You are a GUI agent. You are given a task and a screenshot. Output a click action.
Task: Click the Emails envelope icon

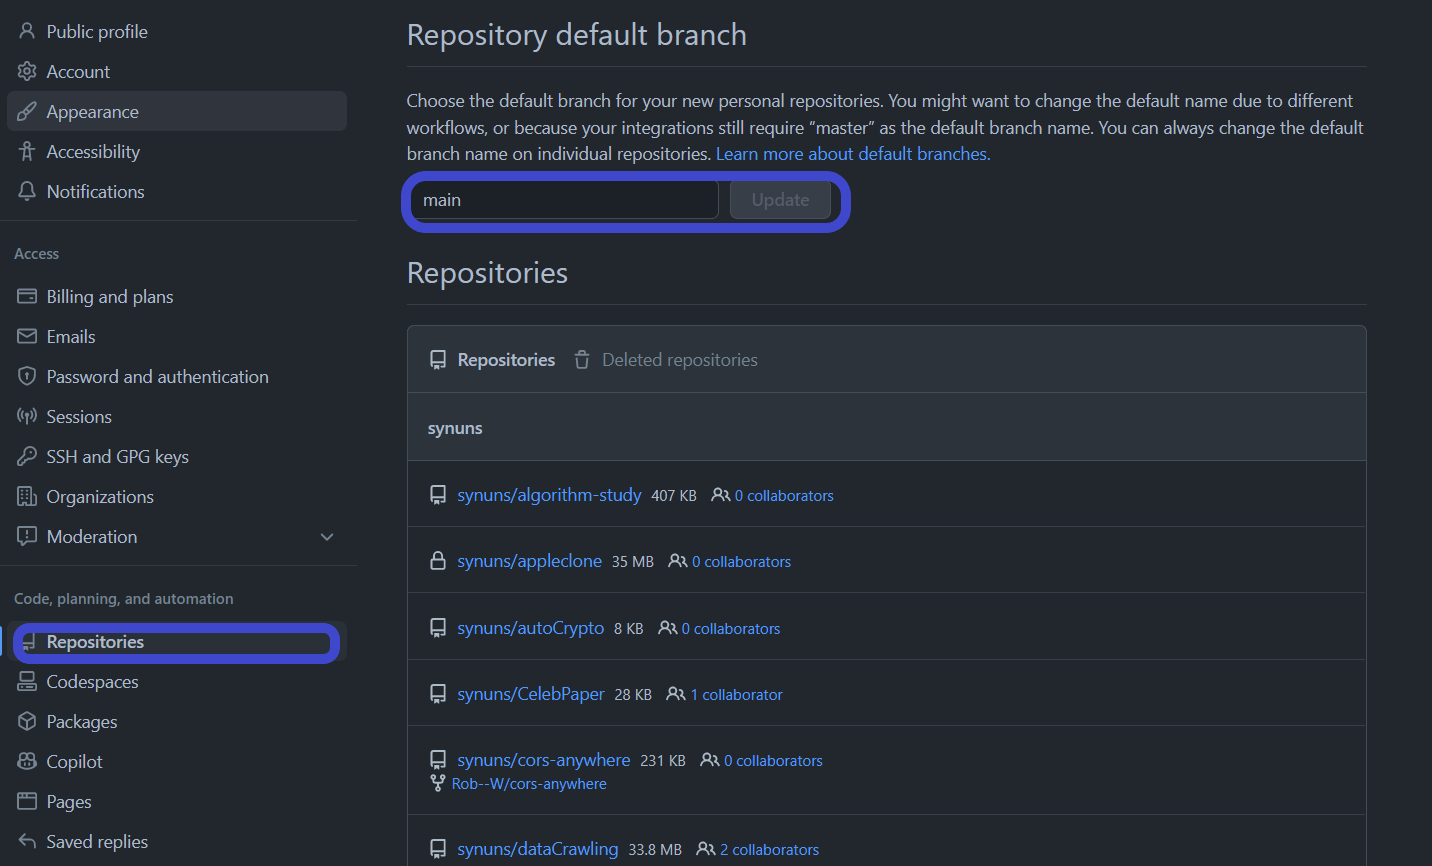(27, 336)
